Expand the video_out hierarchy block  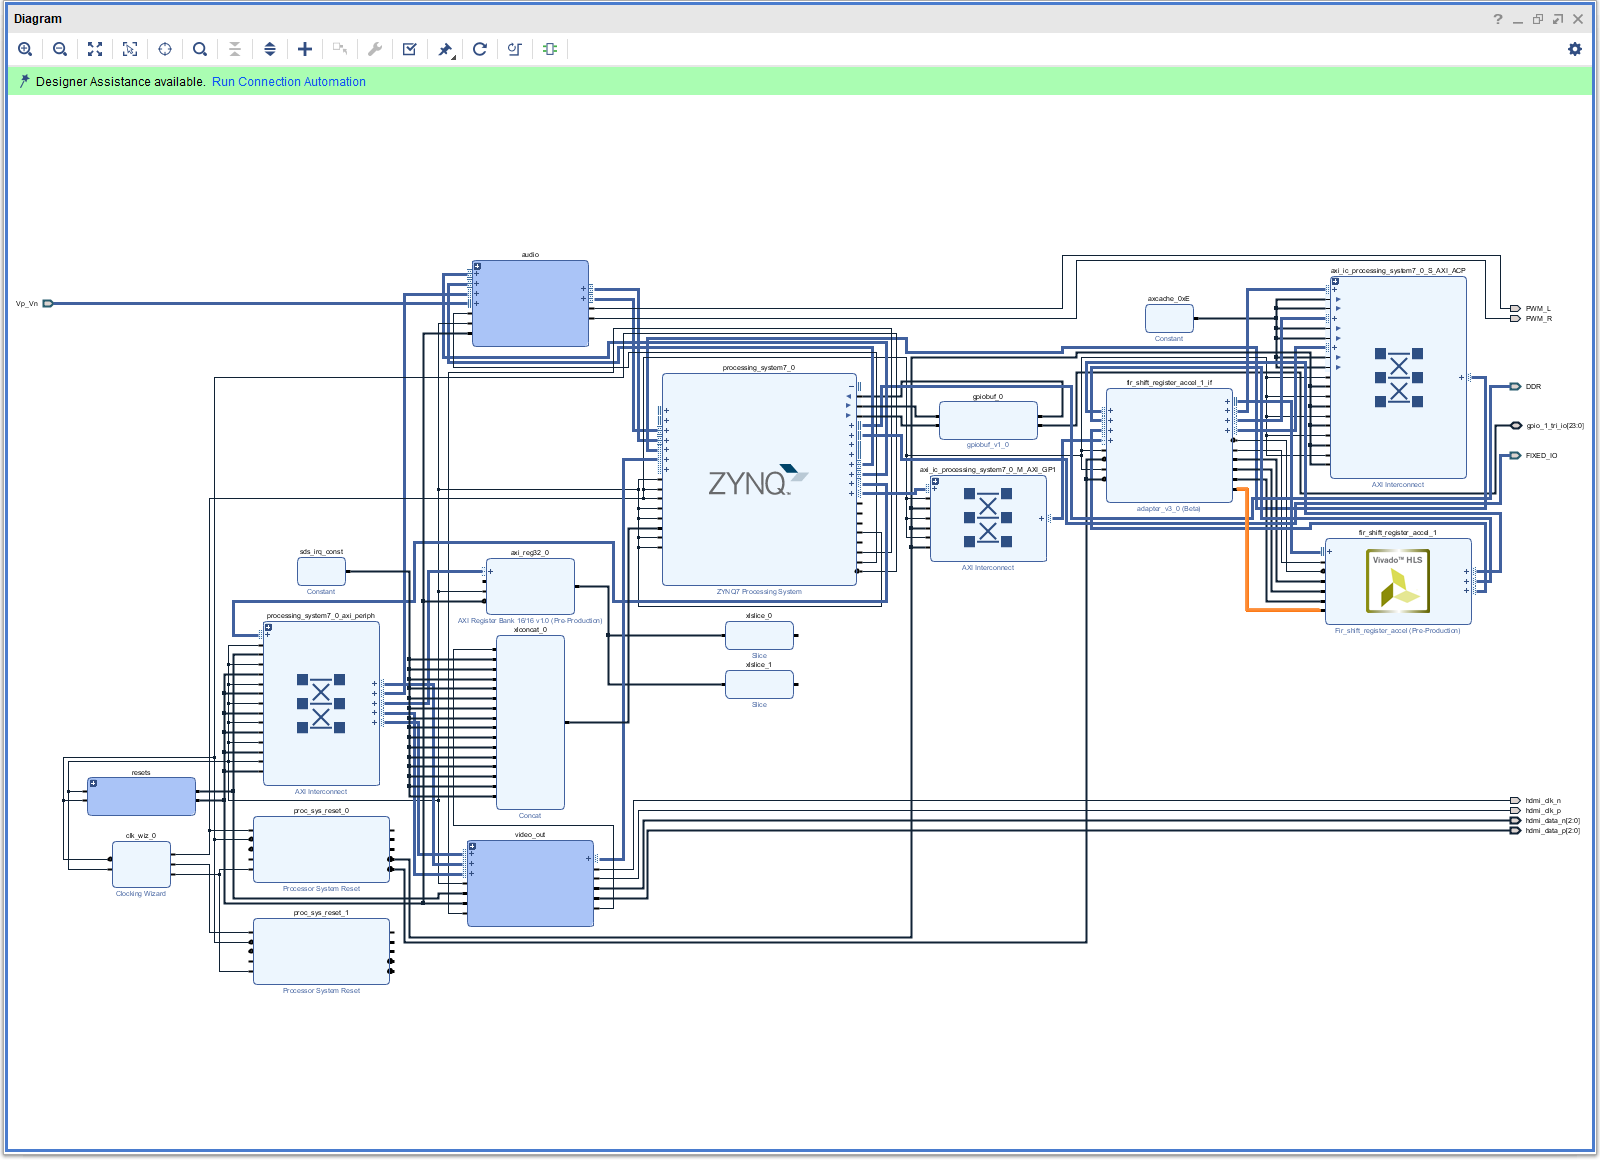coord(472,847)
